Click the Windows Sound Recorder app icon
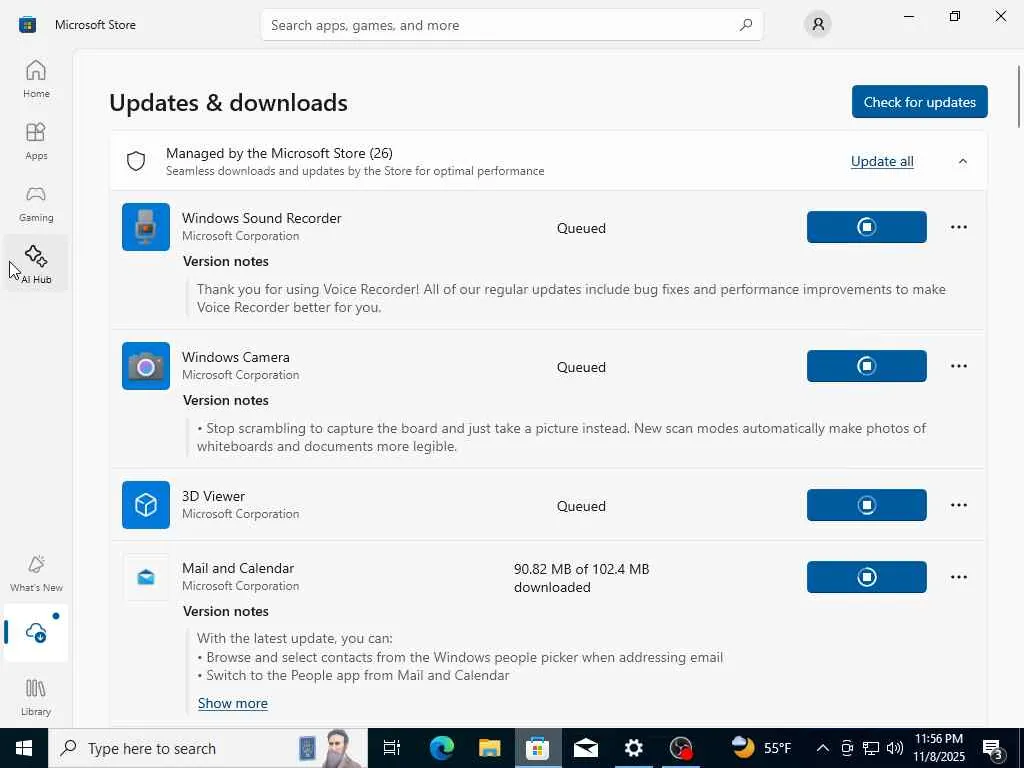This screenshot has height=768, width=1024. coord(146,227)
